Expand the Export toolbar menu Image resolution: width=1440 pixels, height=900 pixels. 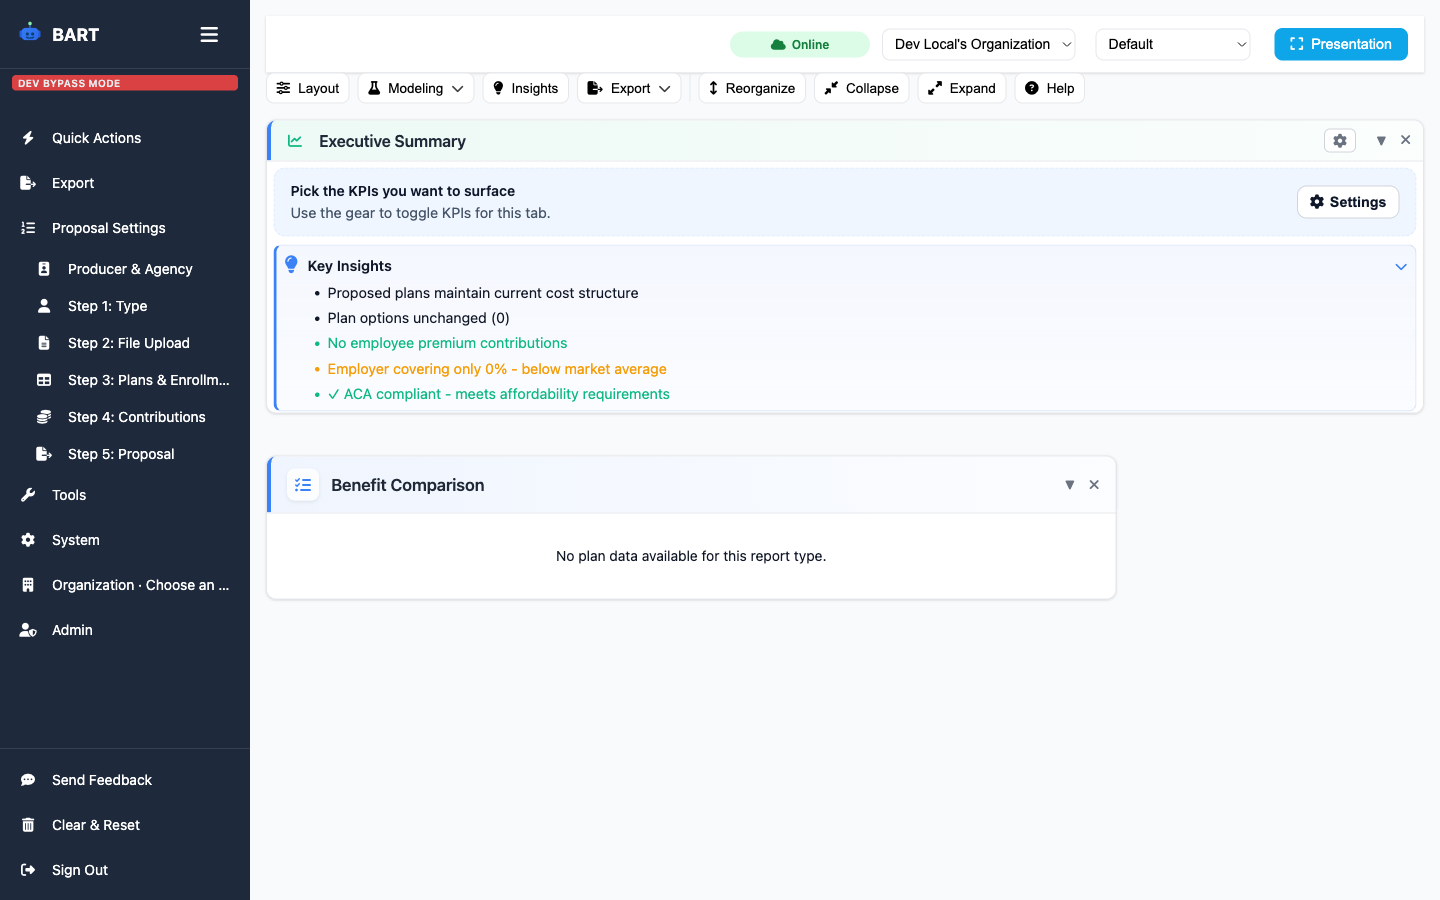[629, 88]
